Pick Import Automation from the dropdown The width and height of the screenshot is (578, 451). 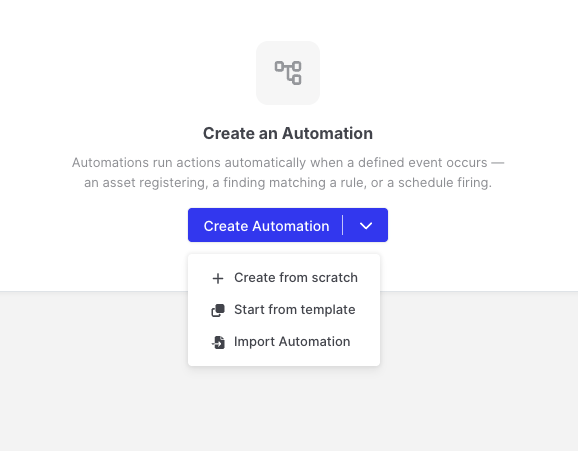pyautogui.click(x=284, y=342)
